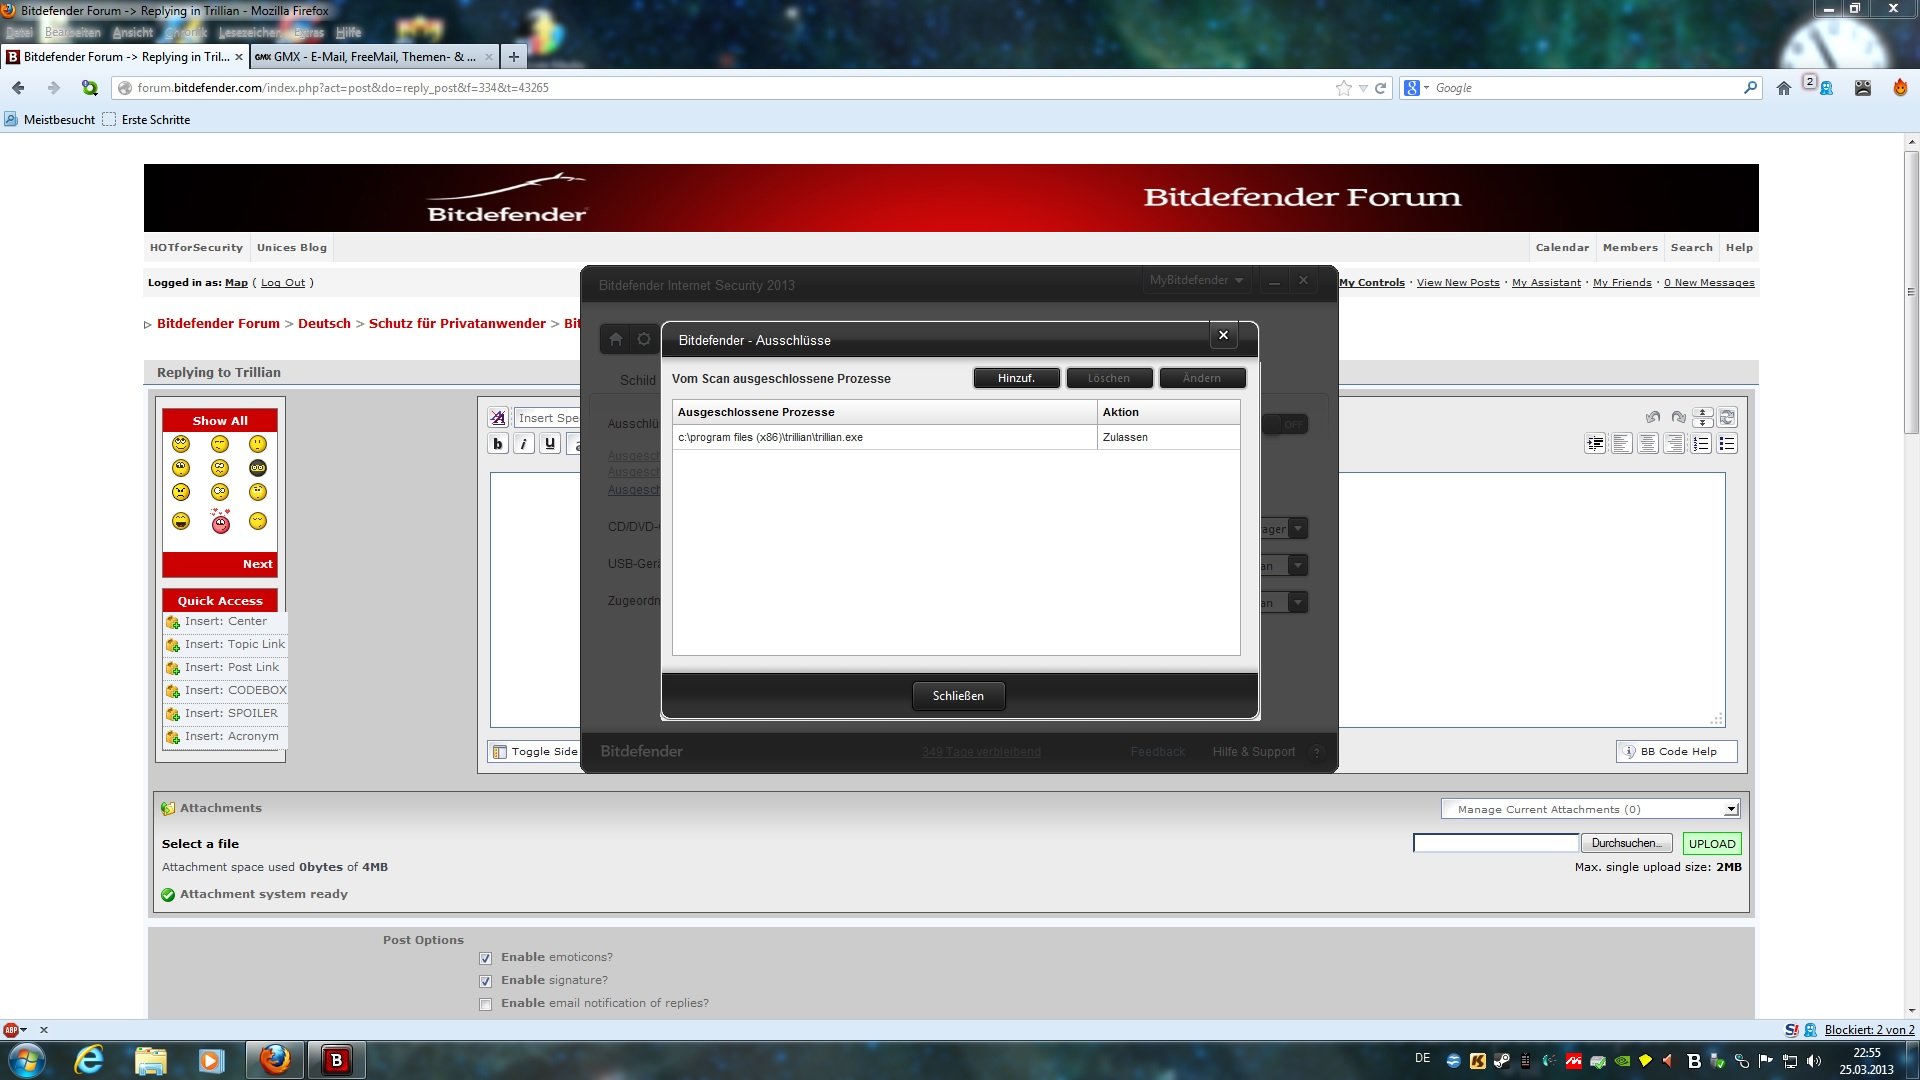The height and width of the screenshot is (1080, 1920).
Task: Click the 349 Tage verbleibend link
Action: click(x=981, y=752)
